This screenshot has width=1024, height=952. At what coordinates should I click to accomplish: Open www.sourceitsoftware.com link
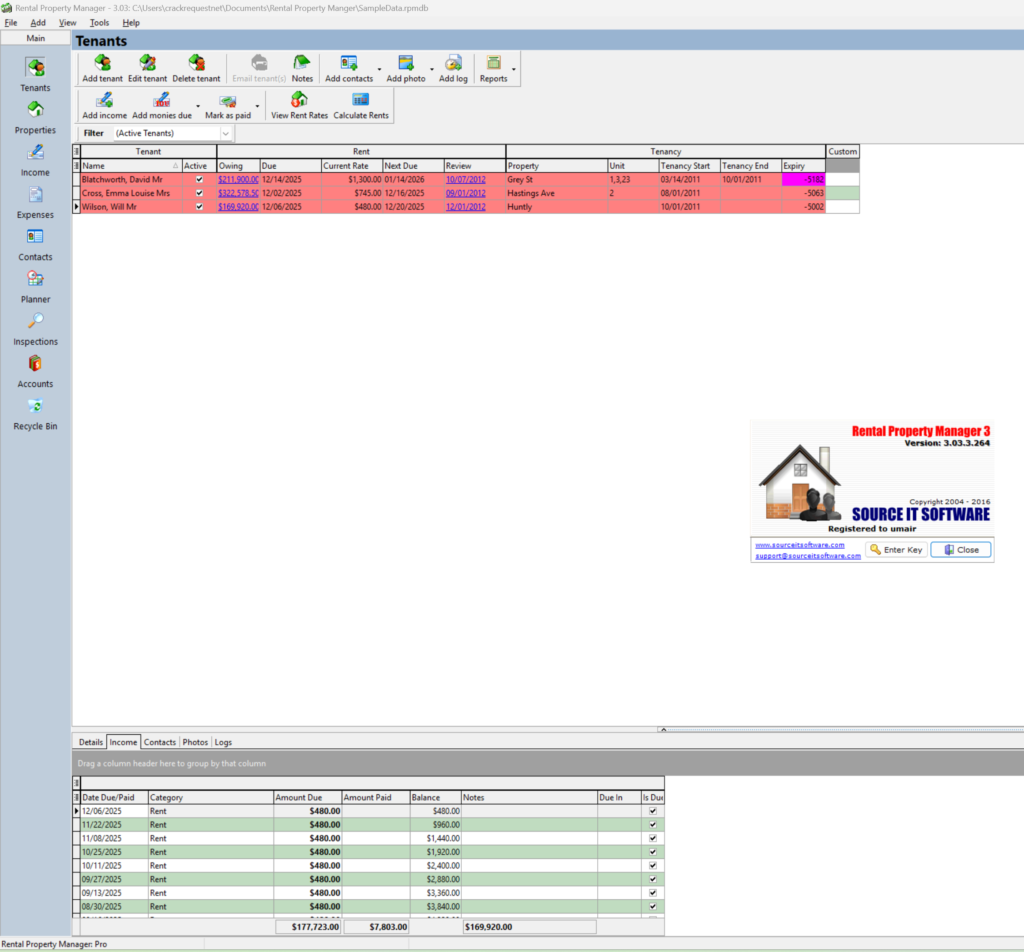(799, 545)
